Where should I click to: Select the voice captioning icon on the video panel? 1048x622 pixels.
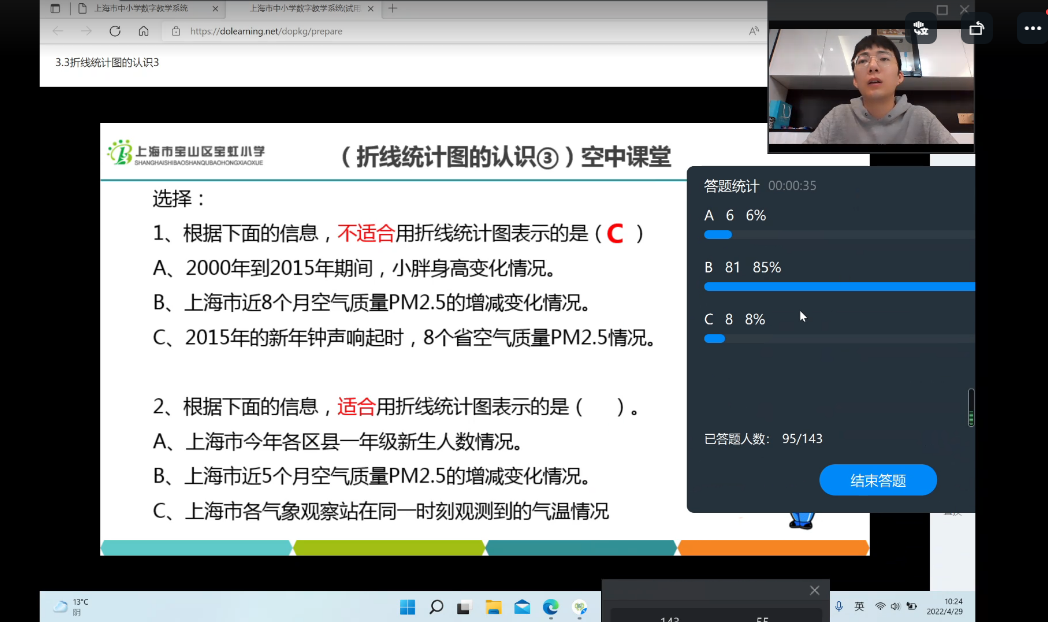click(921, 29)
